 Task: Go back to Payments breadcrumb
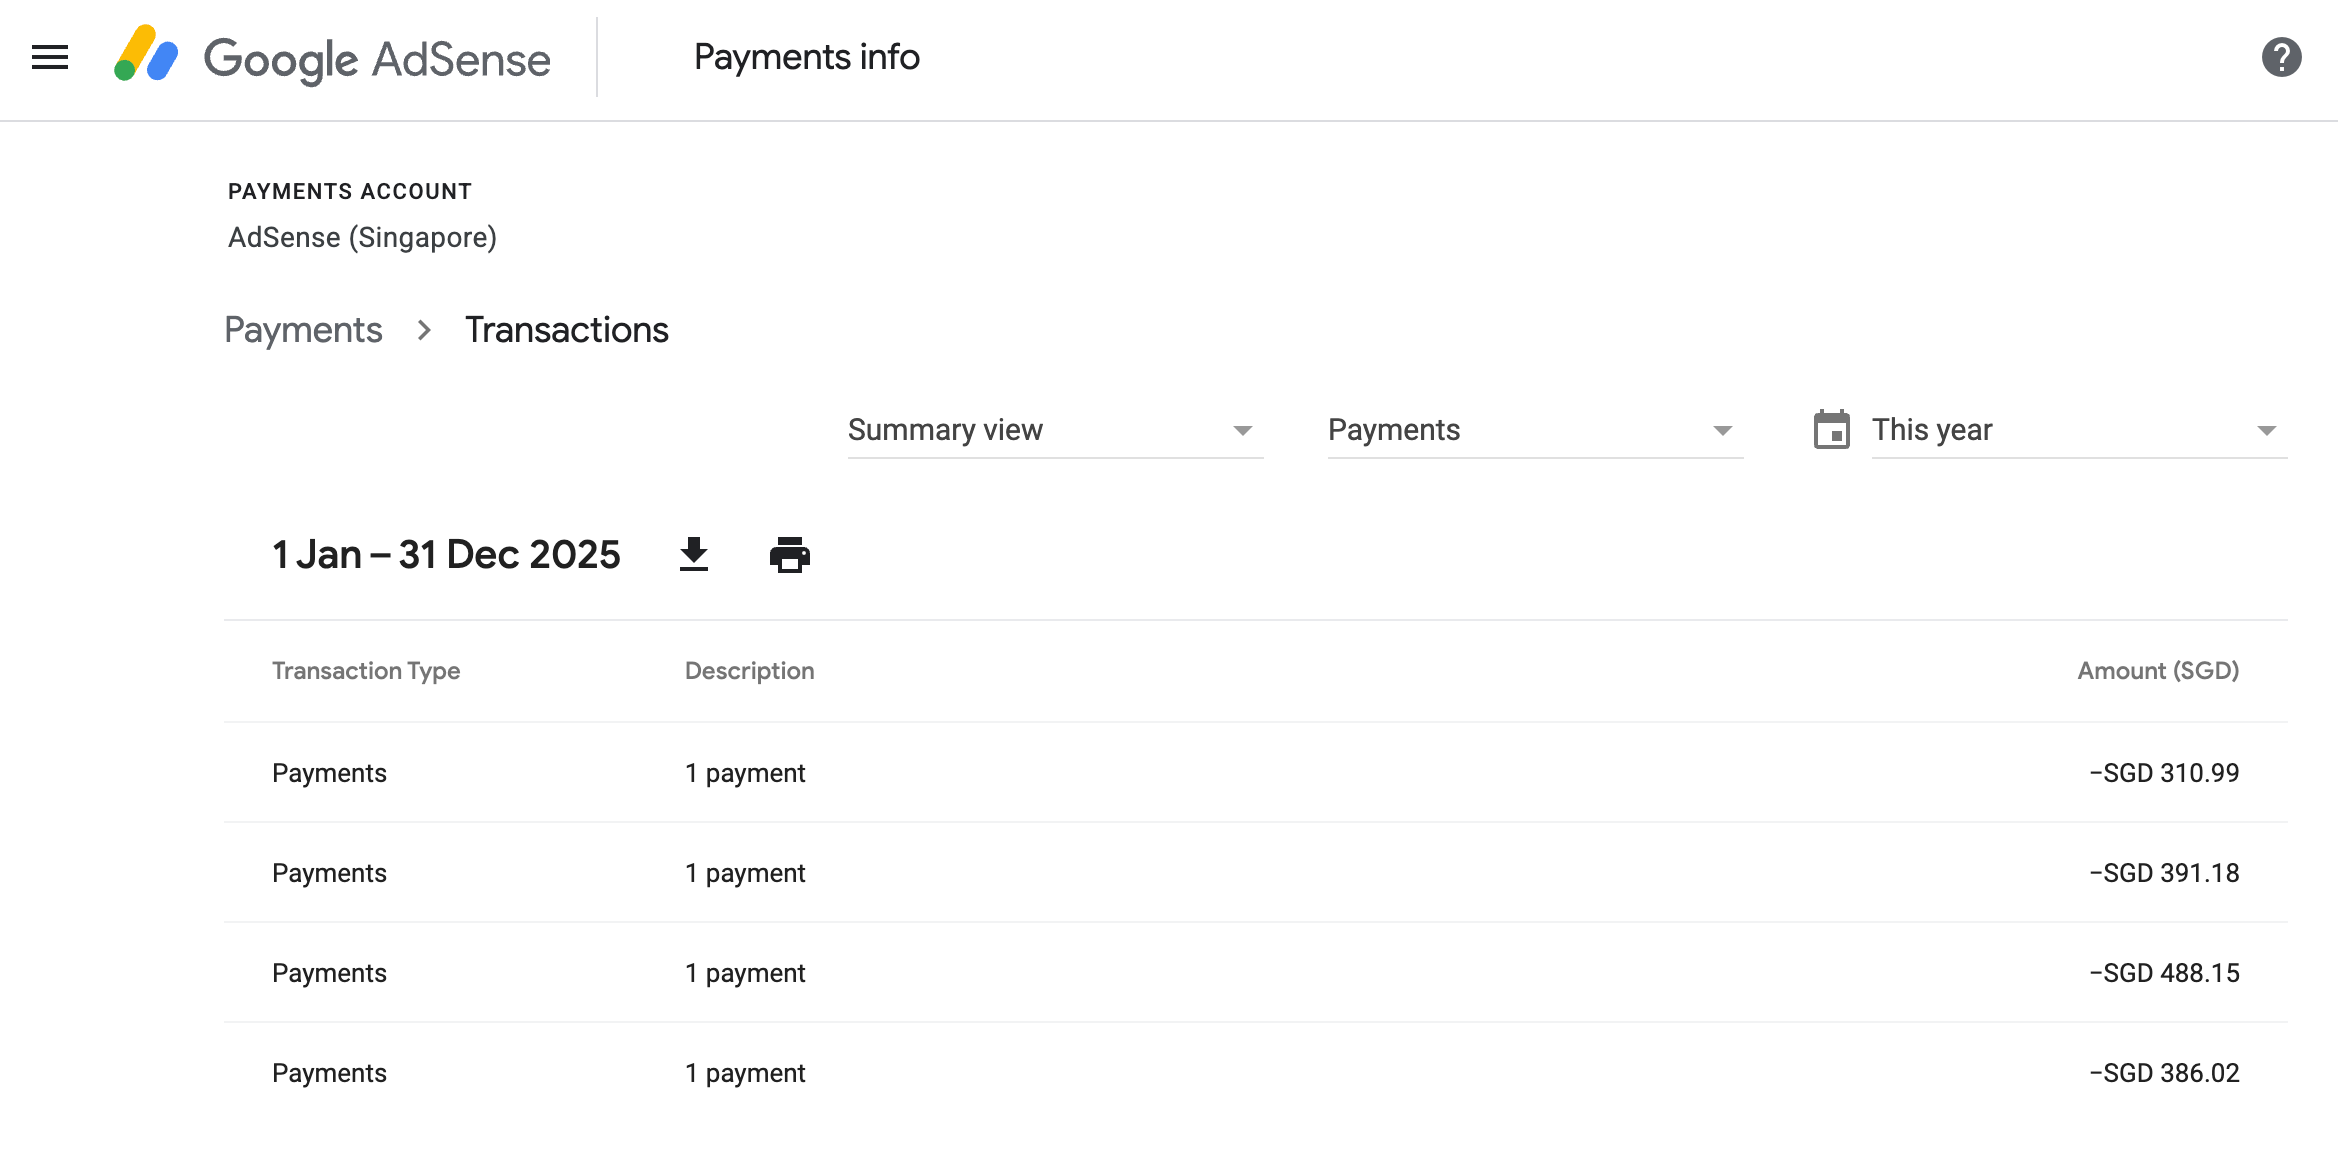[x=303, y=330]
